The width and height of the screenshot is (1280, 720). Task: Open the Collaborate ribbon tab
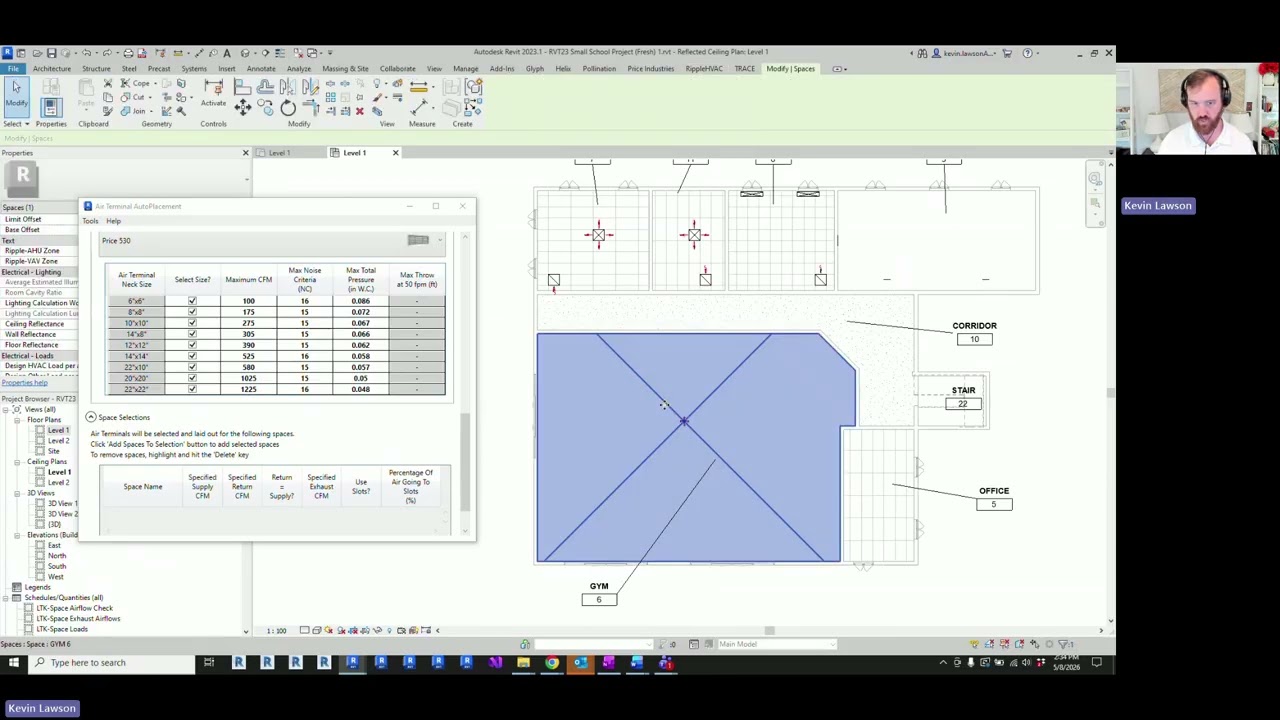(x=397, y=69)
